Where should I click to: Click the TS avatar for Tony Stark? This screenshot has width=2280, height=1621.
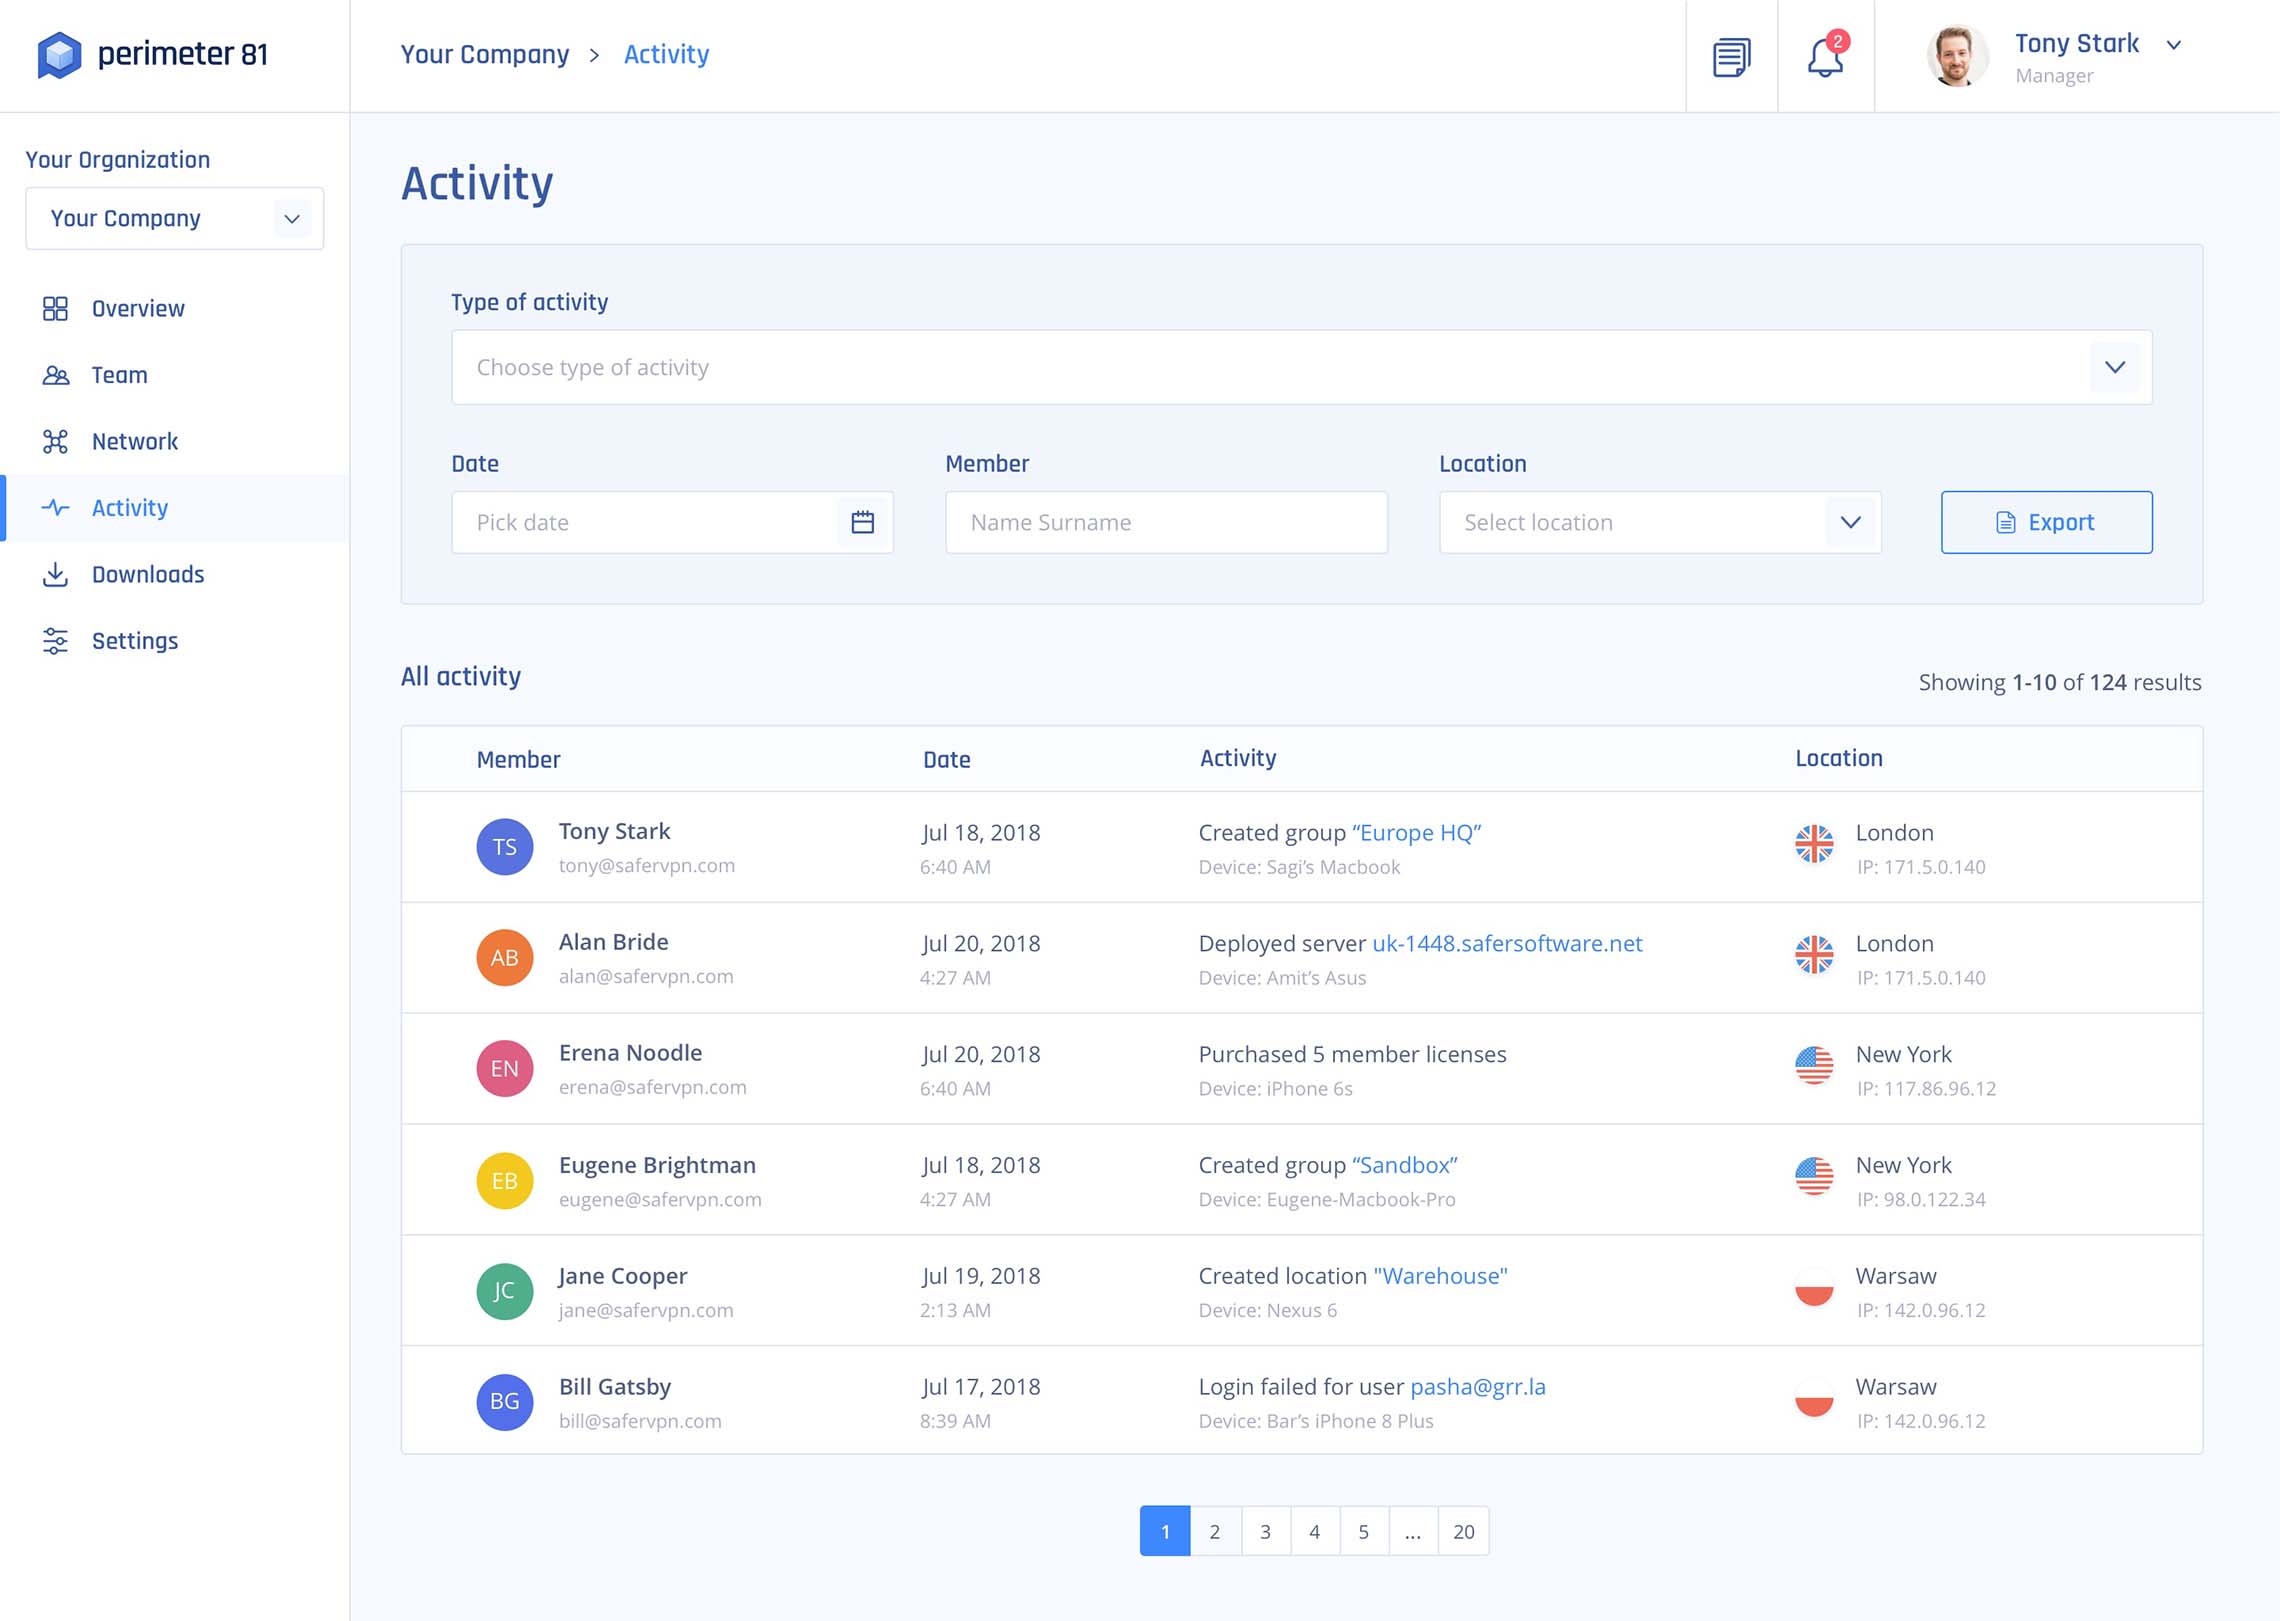(504, 847)
